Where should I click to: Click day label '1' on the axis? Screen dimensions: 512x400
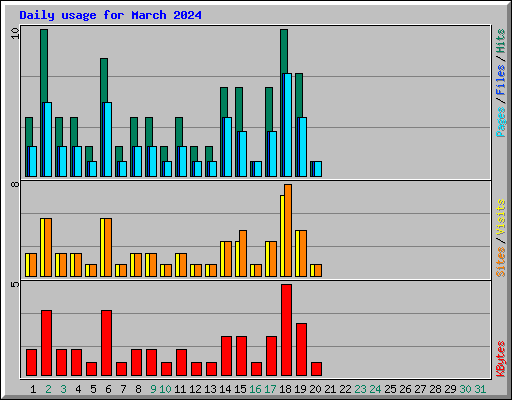33,389
